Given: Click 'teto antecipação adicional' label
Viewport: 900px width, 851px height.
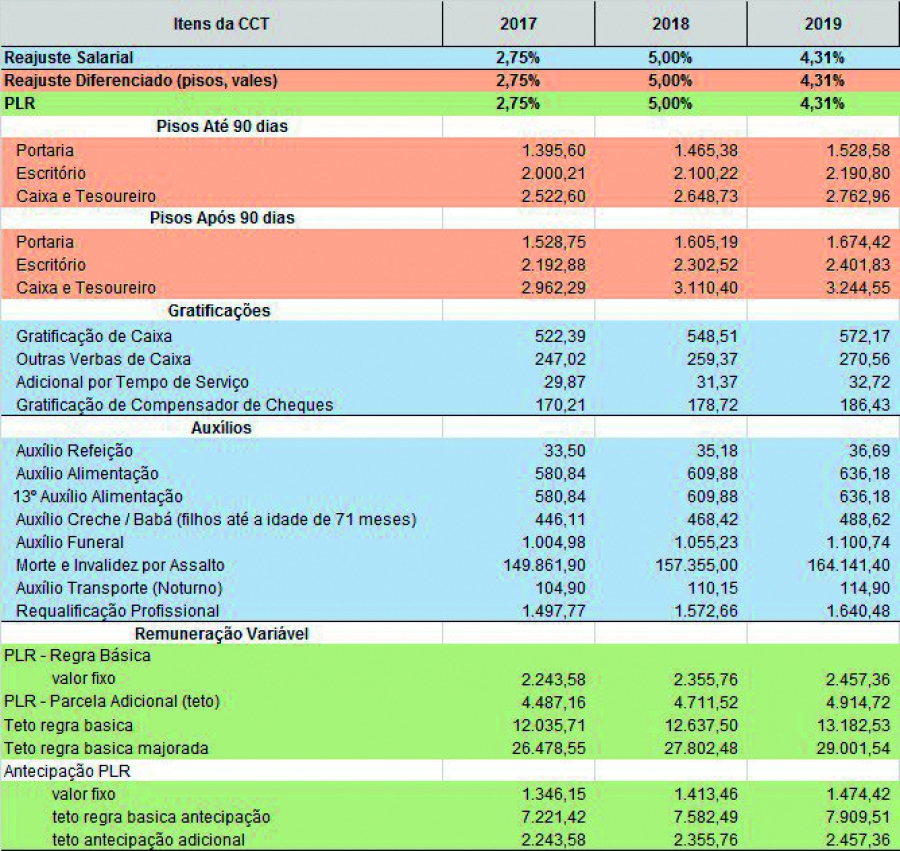Looking at the screenshot, I should pos(148,840).
